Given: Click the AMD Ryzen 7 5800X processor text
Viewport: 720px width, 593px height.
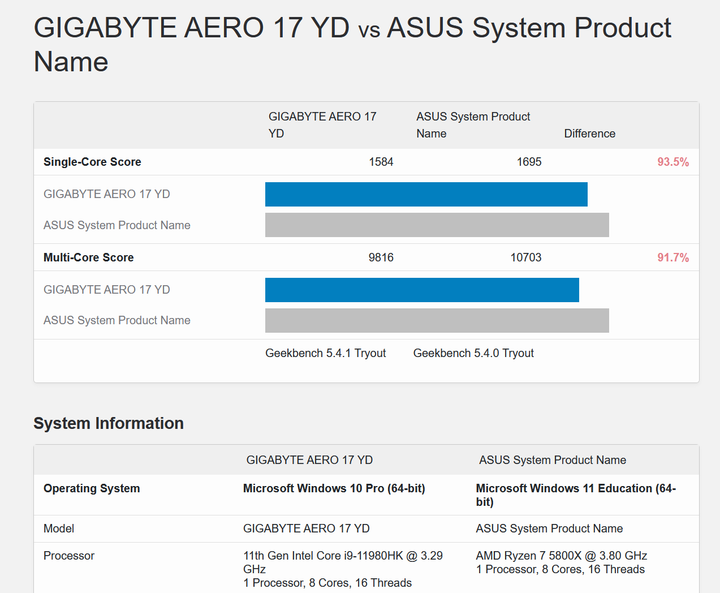Looking at the screenshot, I should [x=561, y=556].
